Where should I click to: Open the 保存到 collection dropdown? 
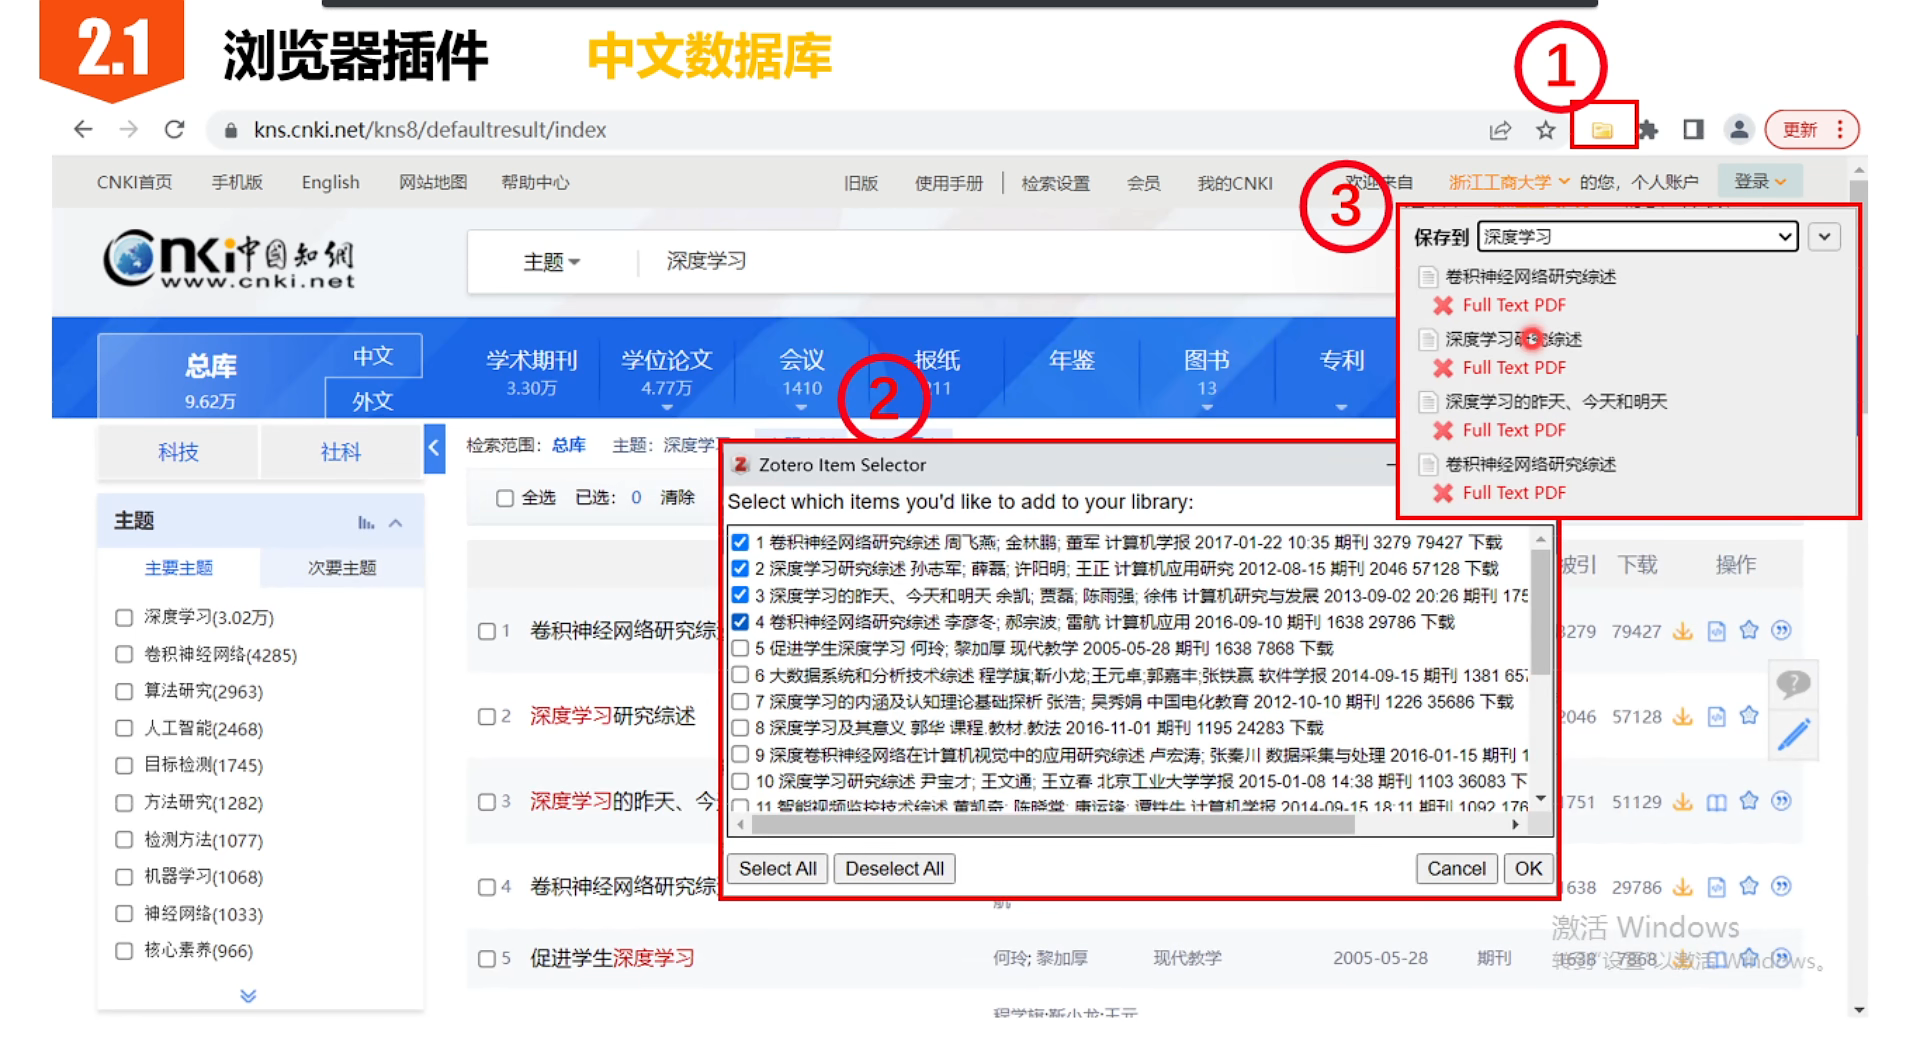point(1786,236)
